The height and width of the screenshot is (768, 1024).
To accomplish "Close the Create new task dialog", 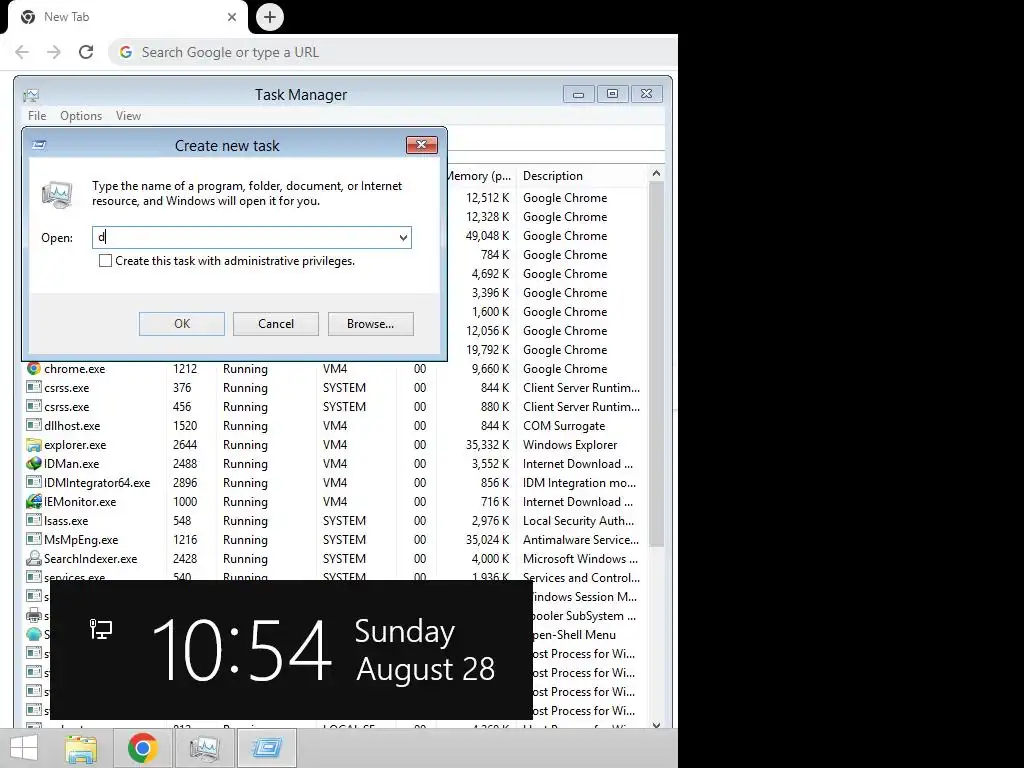I will [x=421, y=144].
